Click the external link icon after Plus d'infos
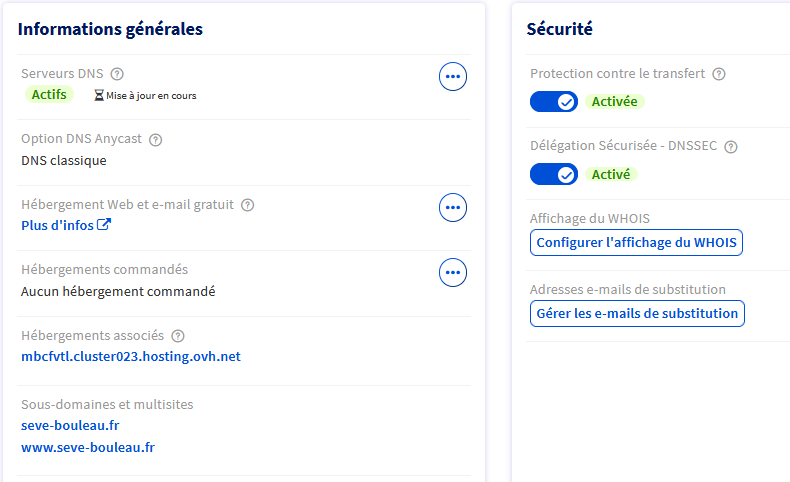 tap(103, 225)
